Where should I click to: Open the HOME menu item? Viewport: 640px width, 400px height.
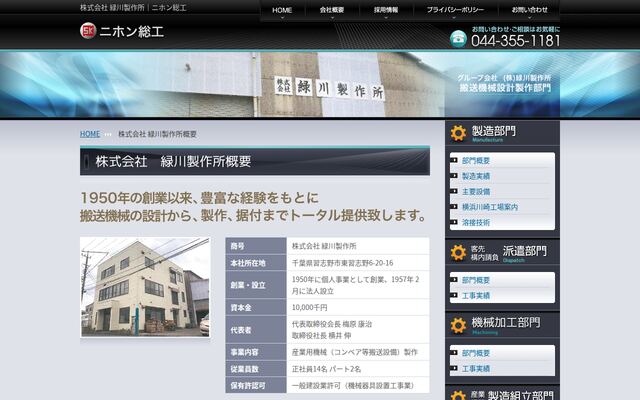pos(282,10)
